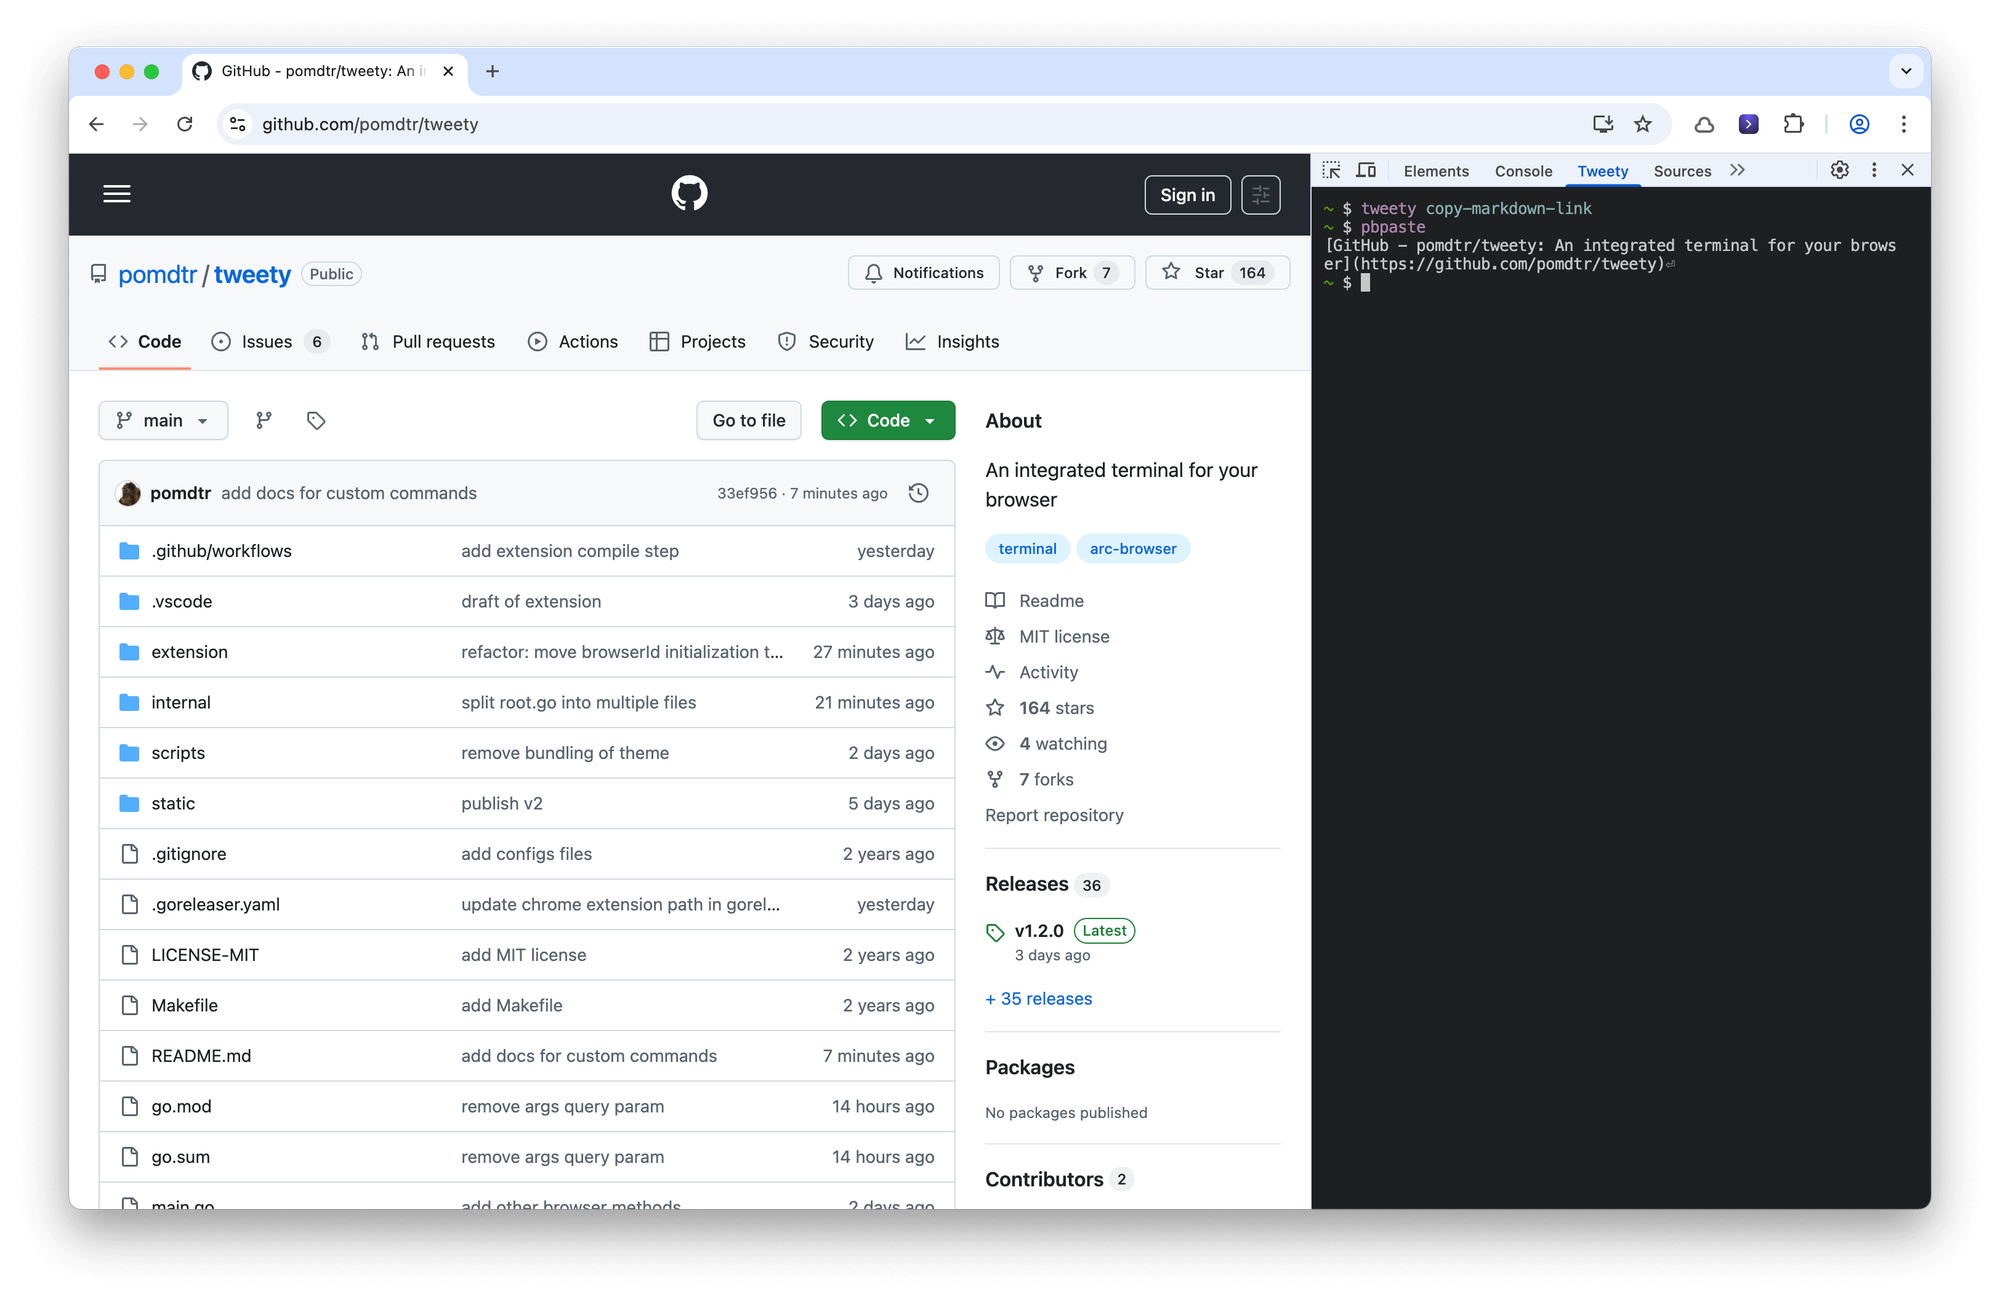Click the browser reload button
This screenshot has height=1300, width=2000.
pyautogui.click(x=185, y=124)
